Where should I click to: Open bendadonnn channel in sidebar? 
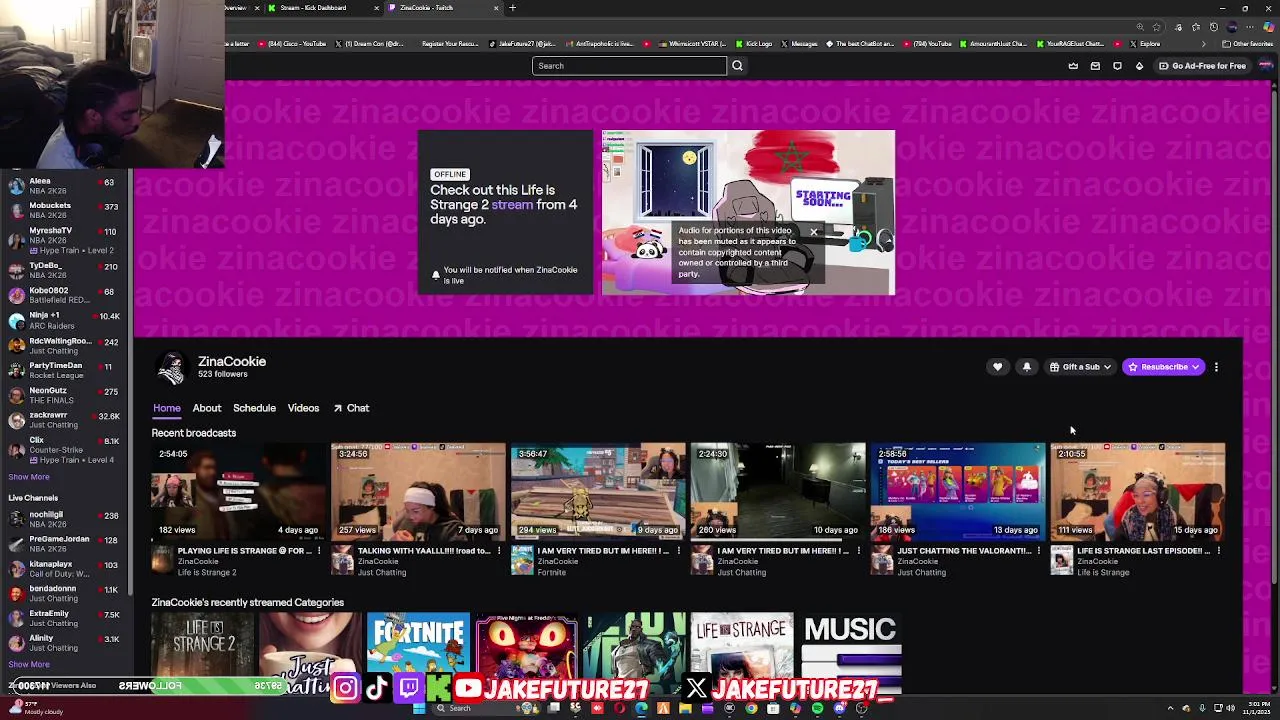(x=66, y=593)
